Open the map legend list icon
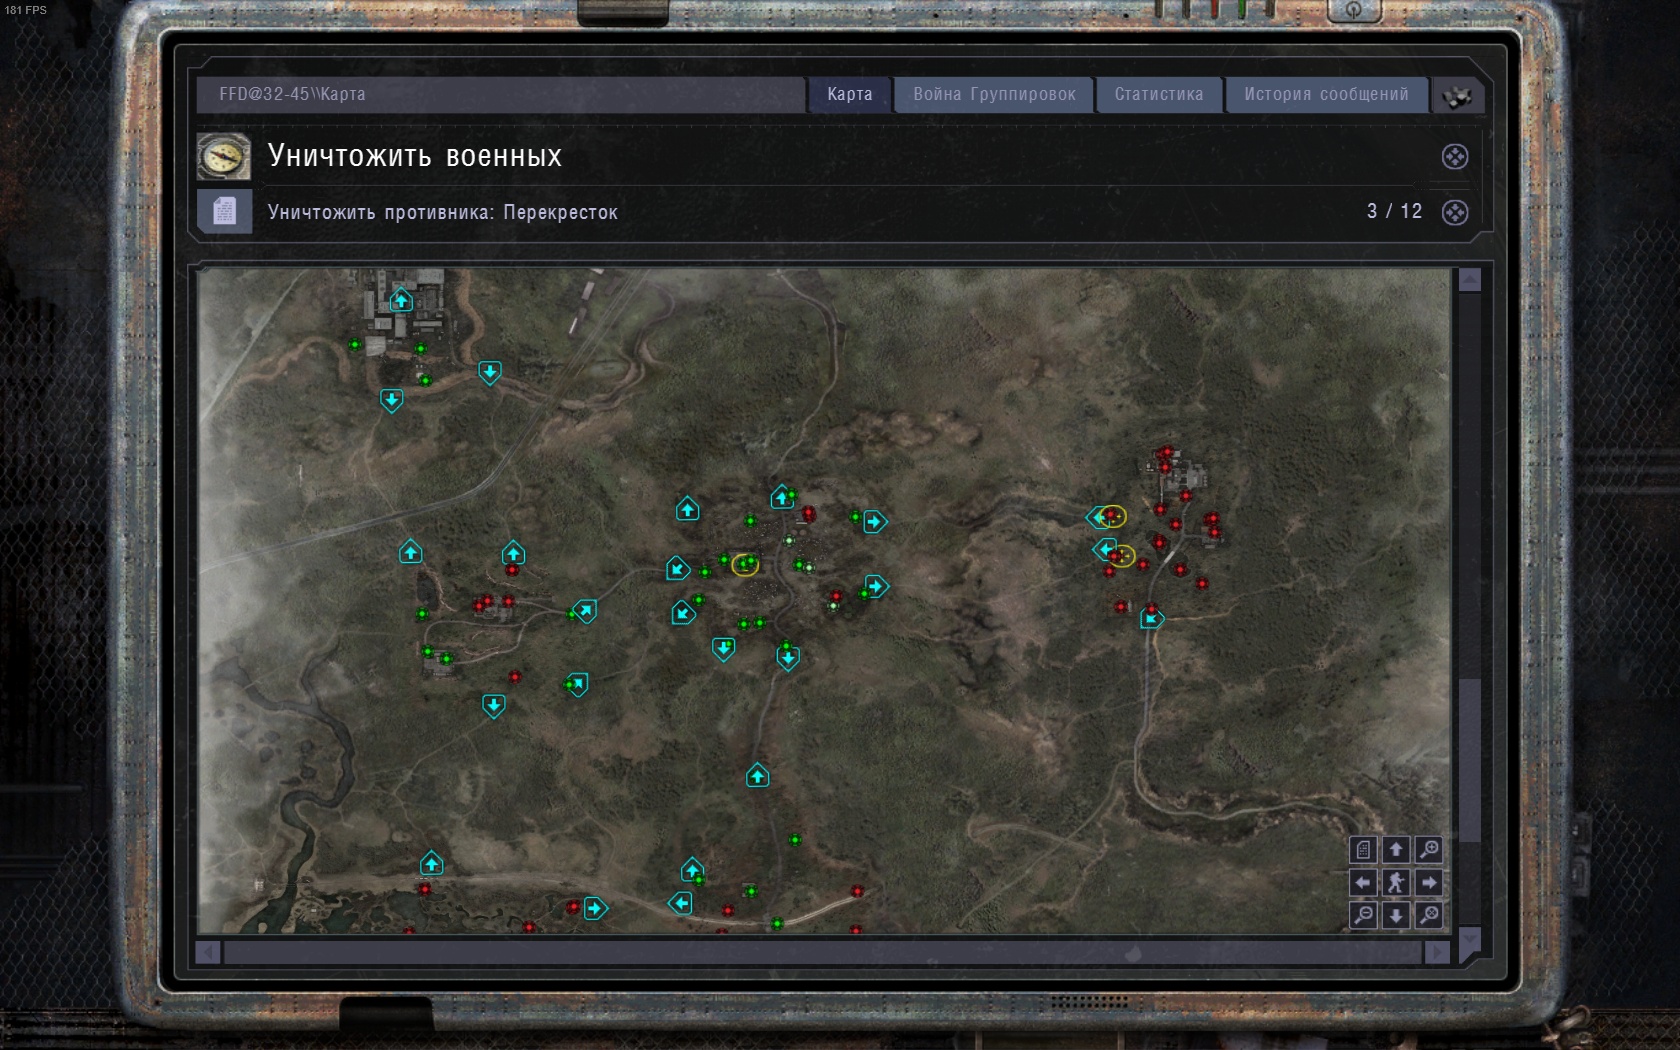1680x1050 pixels. (1363, 850)
